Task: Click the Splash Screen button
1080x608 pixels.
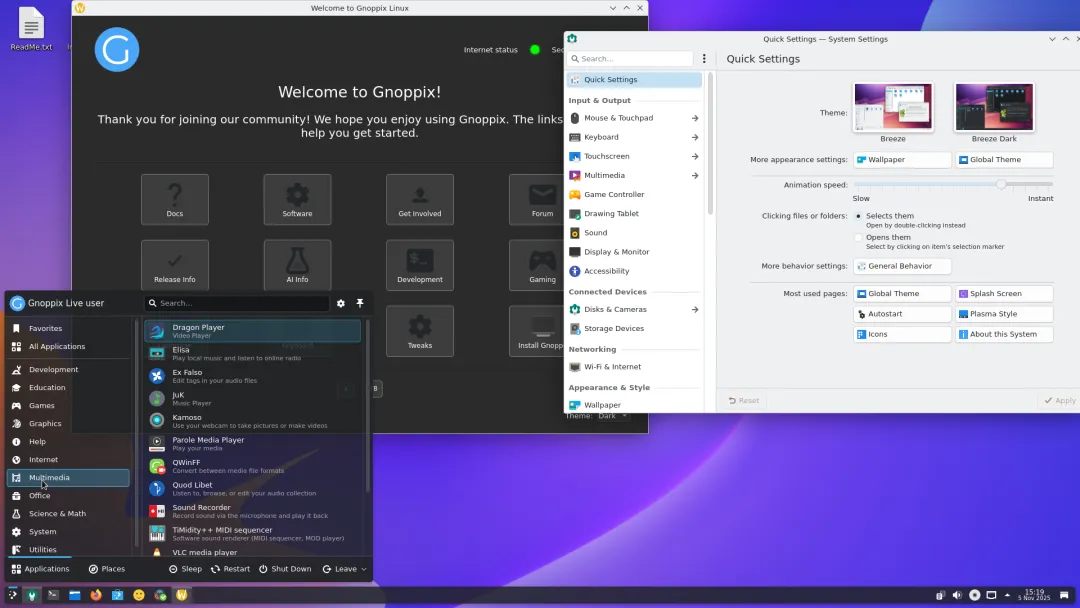Action: coord(1004,293)
